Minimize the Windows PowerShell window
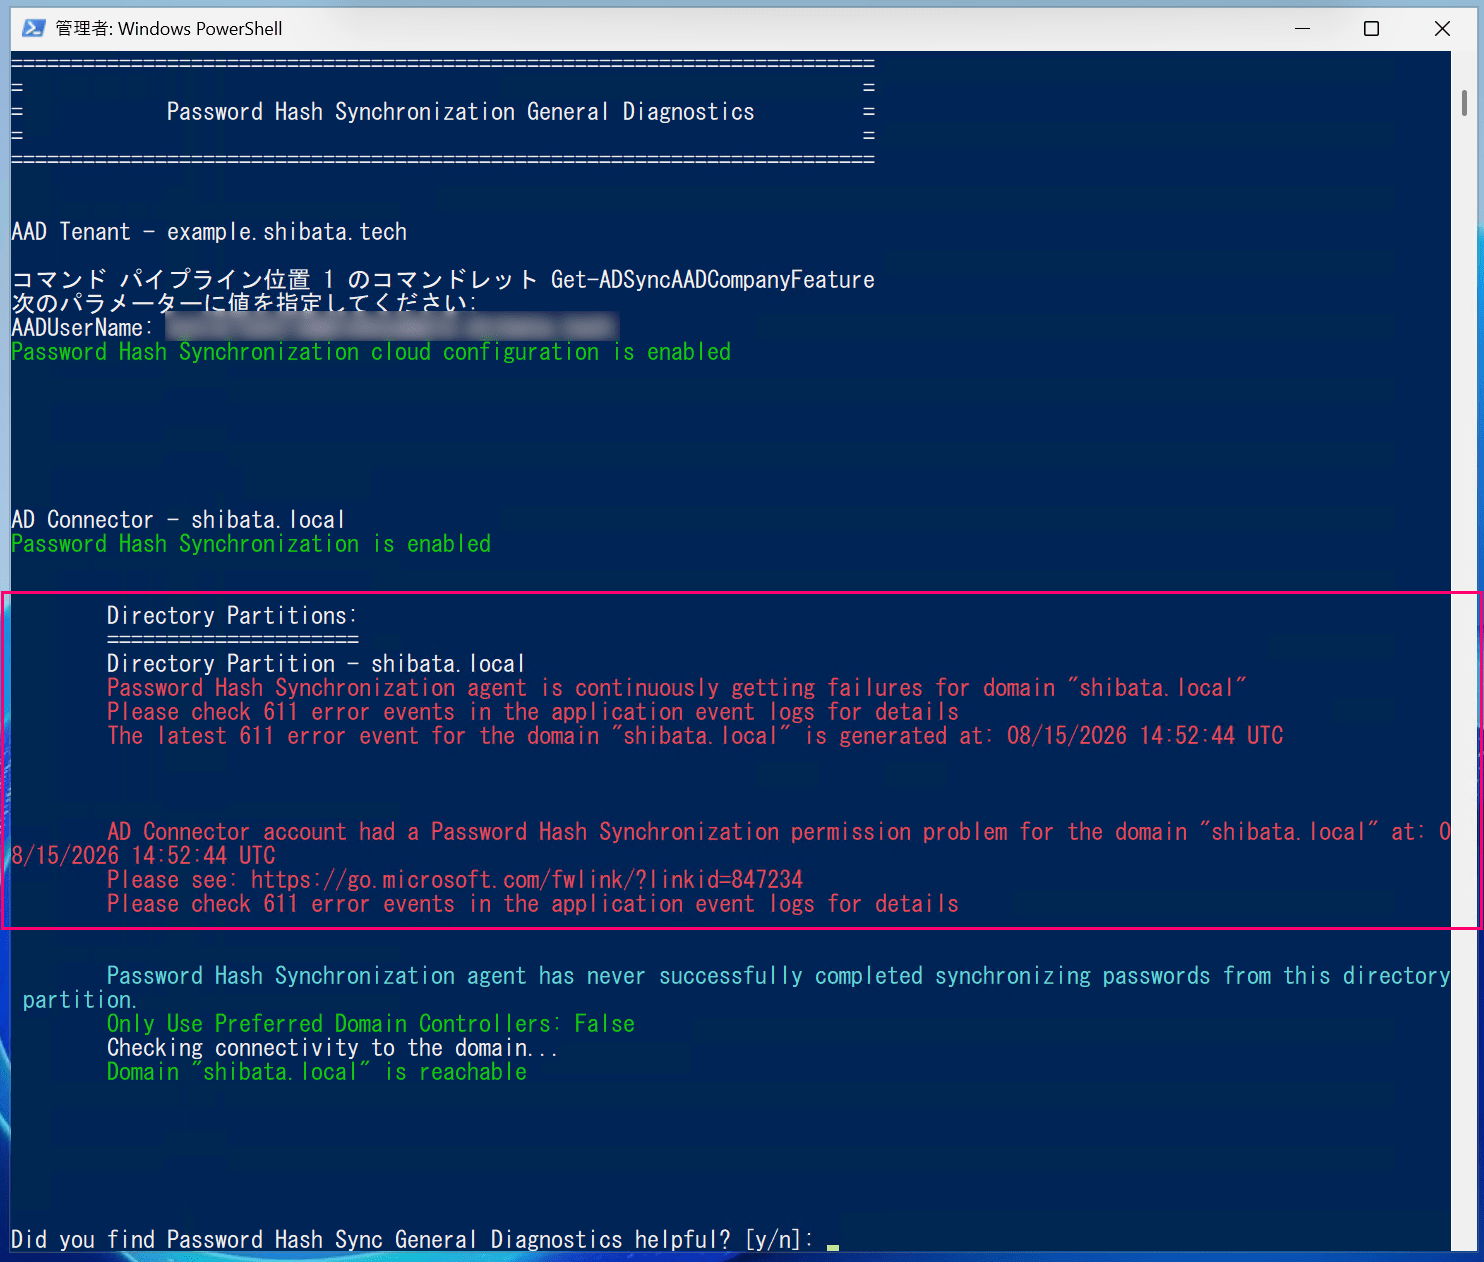Screen dimensions: 1484x1262 click(x=1302, y=28)
